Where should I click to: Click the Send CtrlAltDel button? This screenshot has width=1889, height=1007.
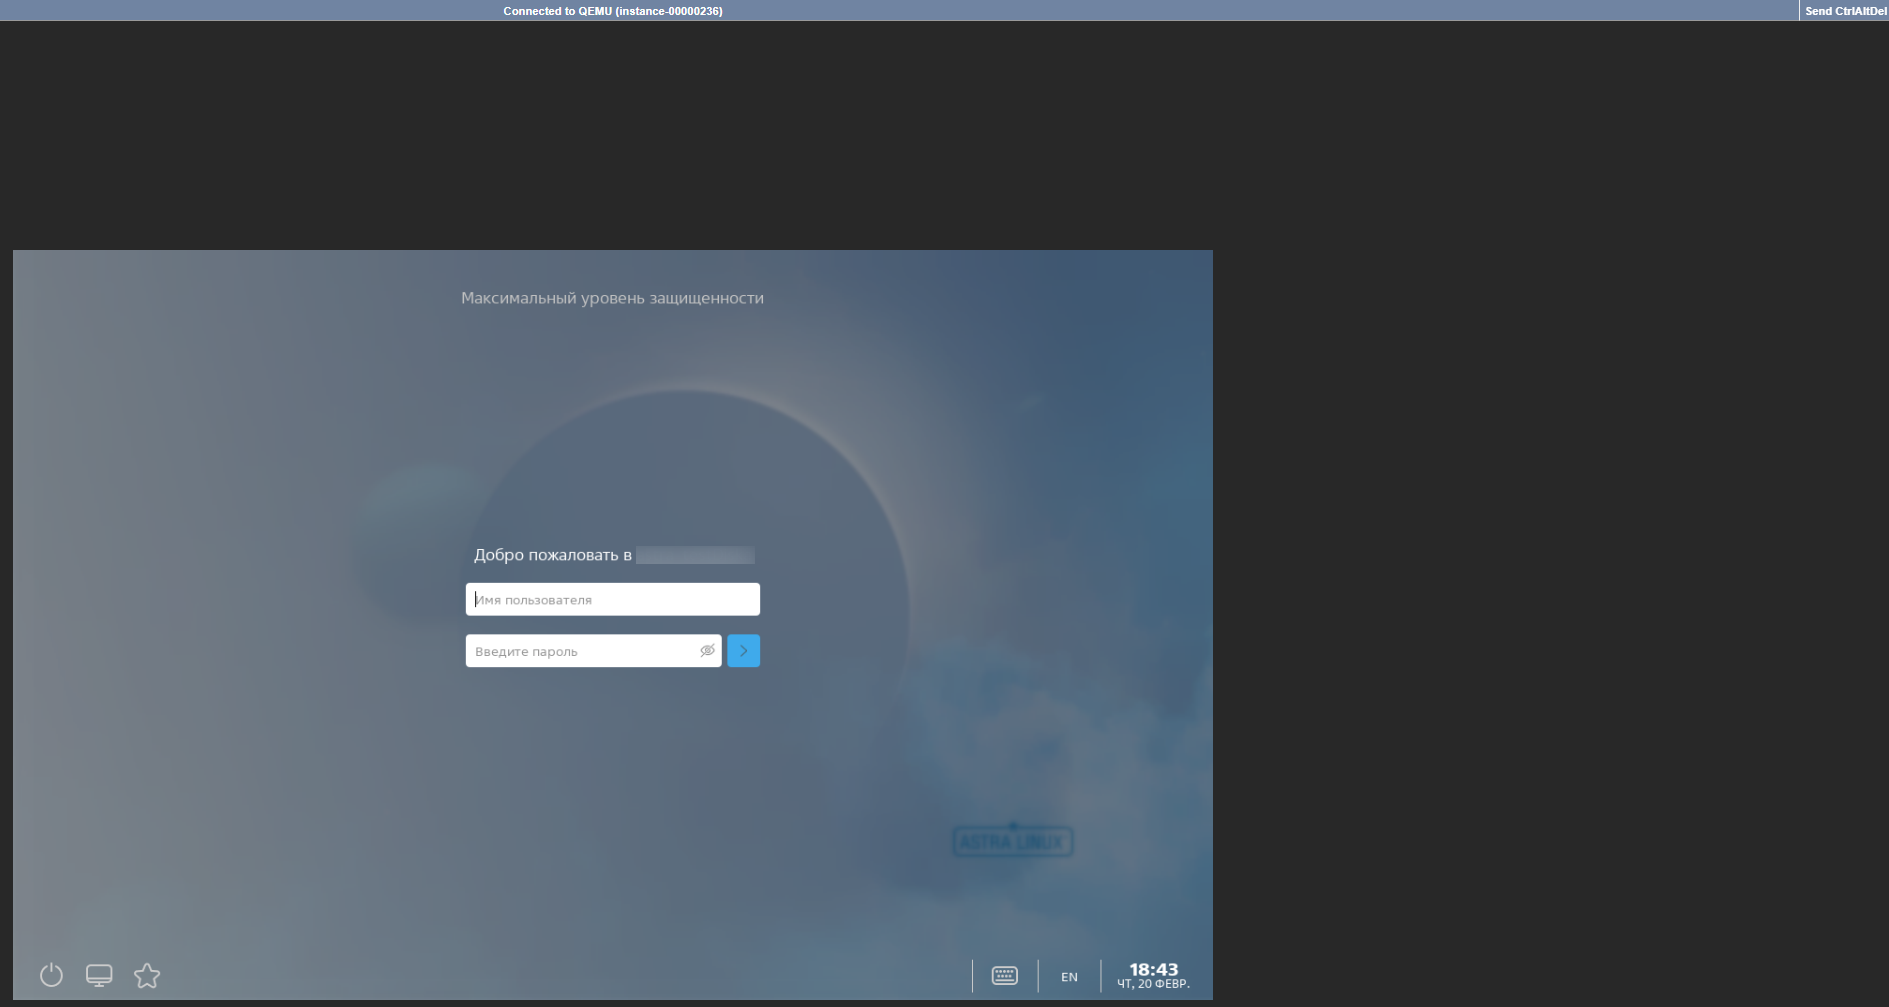(x=1845, y=11)
